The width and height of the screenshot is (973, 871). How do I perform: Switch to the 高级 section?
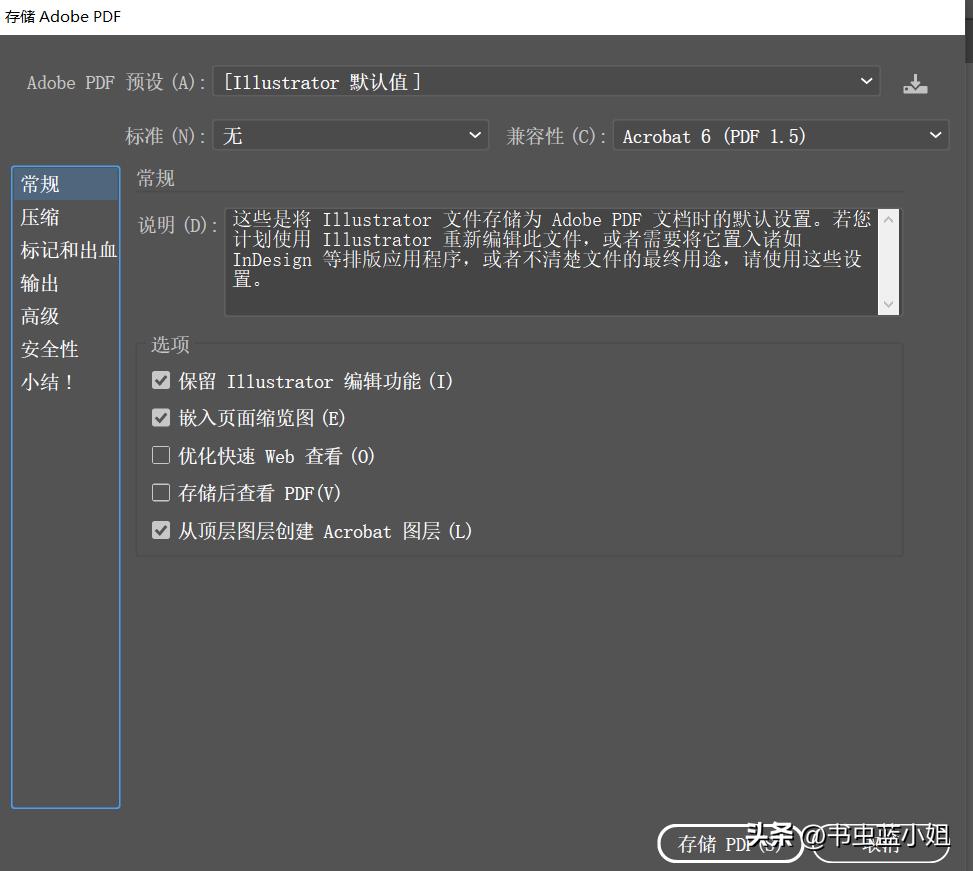pos(39,316)
